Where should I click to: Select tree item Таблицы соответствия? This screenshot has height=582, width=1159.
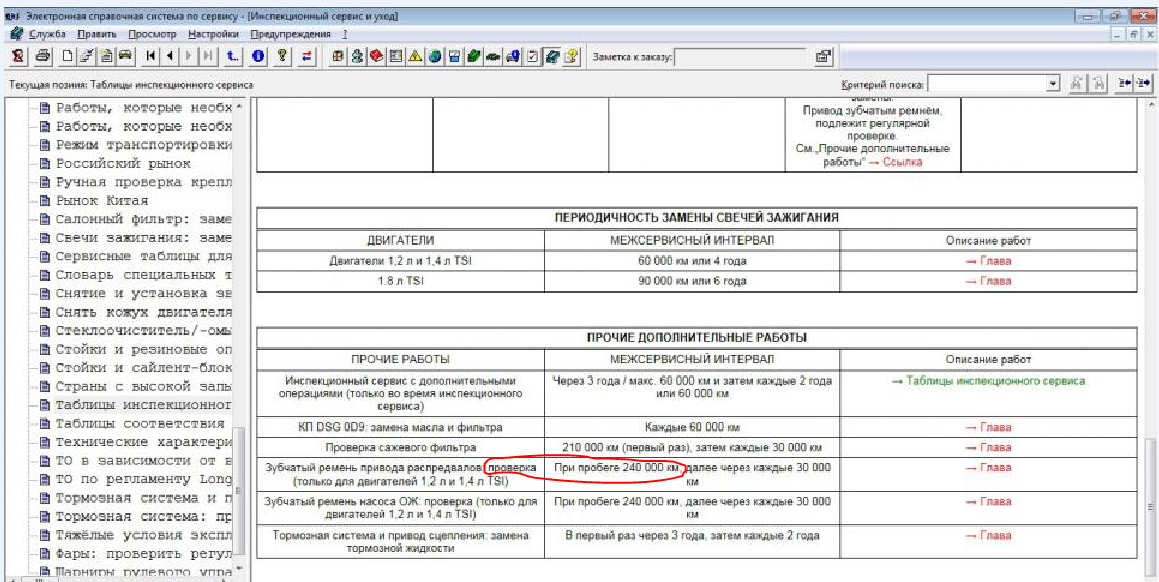click(140, 423)
